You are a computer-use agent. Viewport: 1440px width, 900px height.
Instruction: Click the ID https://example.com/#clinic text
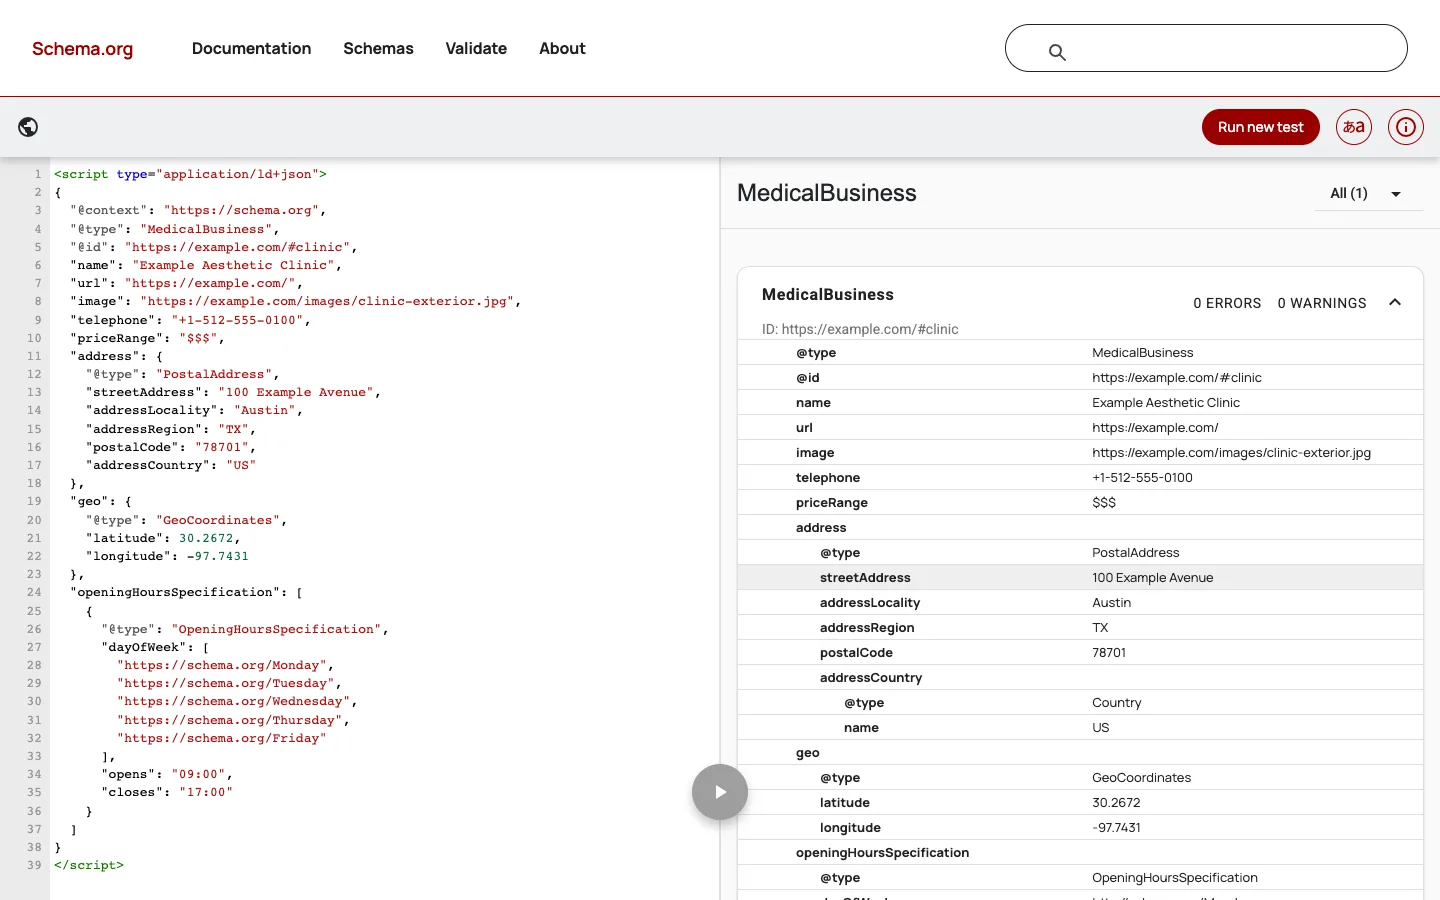click(860, 329)
